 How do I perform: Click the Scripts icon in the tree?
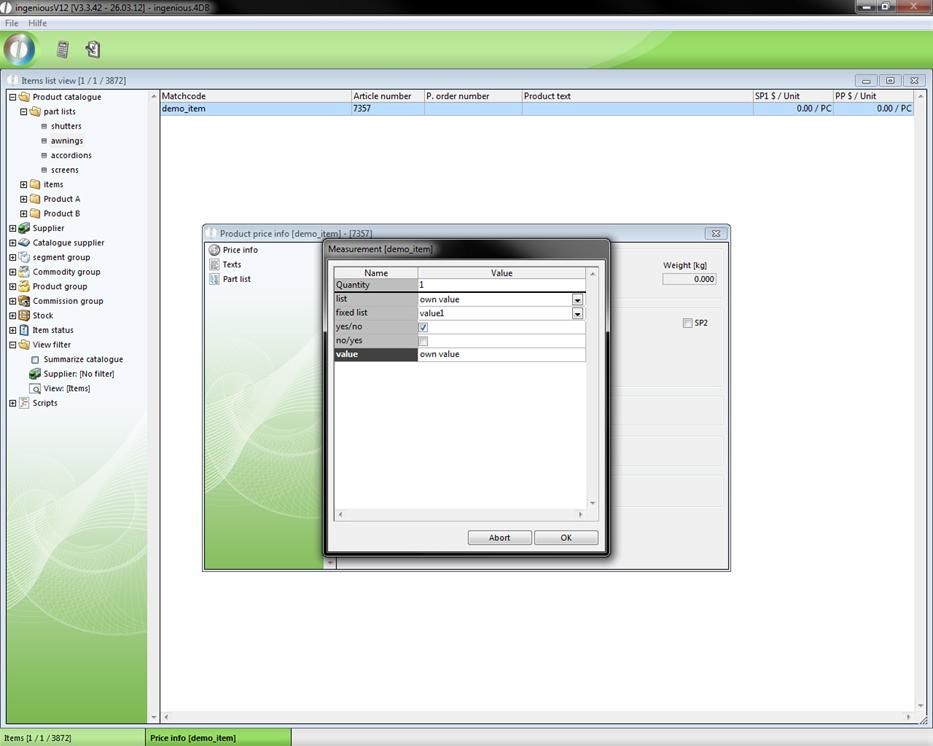(x=24, y=403)
